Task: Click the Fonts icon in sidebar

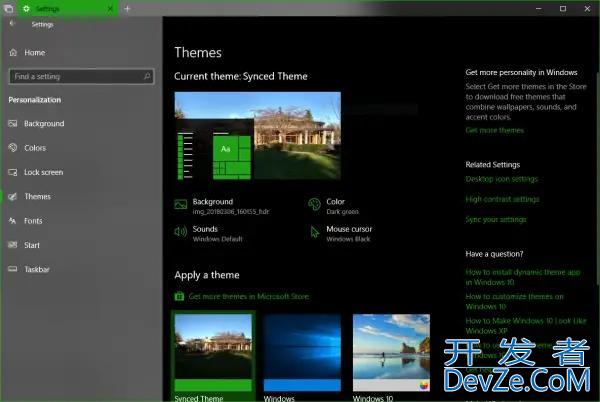Action: coord(13,221)
